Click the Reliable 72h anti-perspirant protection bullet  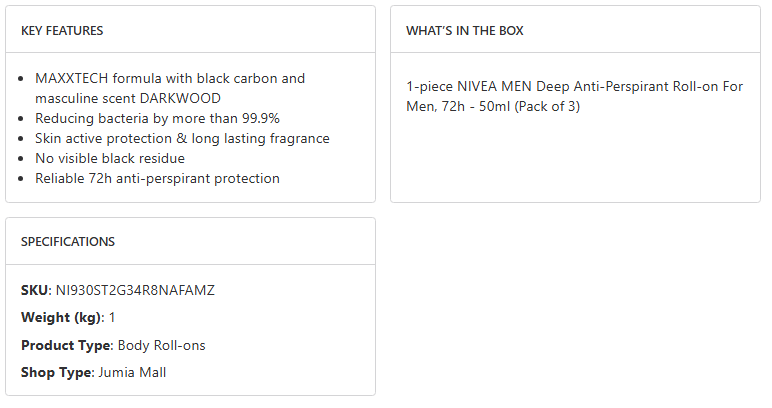[157, 178]
